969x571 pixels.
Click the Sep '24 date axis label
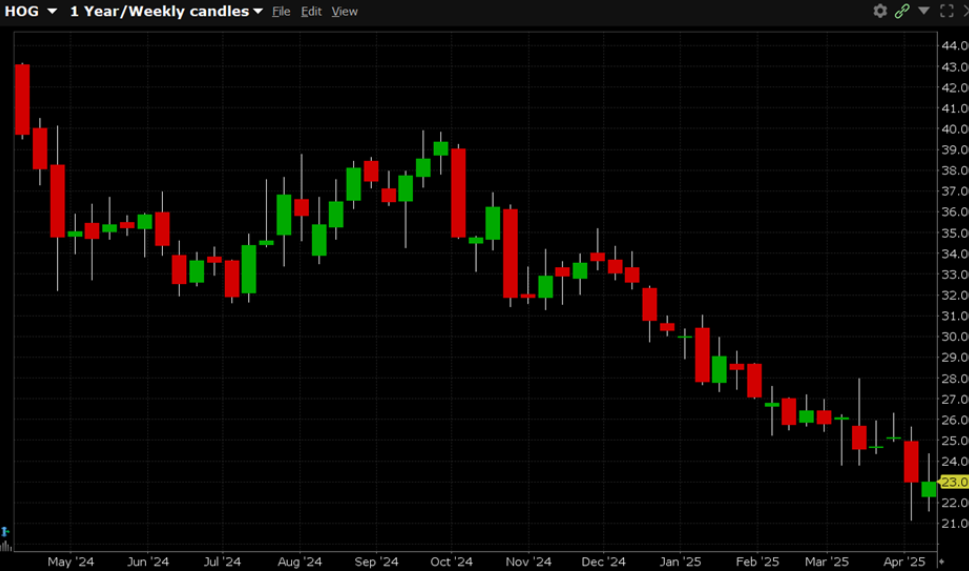click(376, 562)
